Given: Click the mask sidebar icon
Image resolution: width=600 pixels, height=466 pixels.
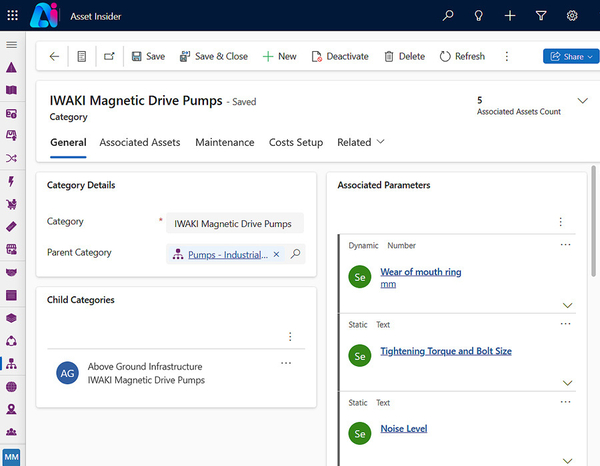Looking at the screenshot, I should 11,272.
